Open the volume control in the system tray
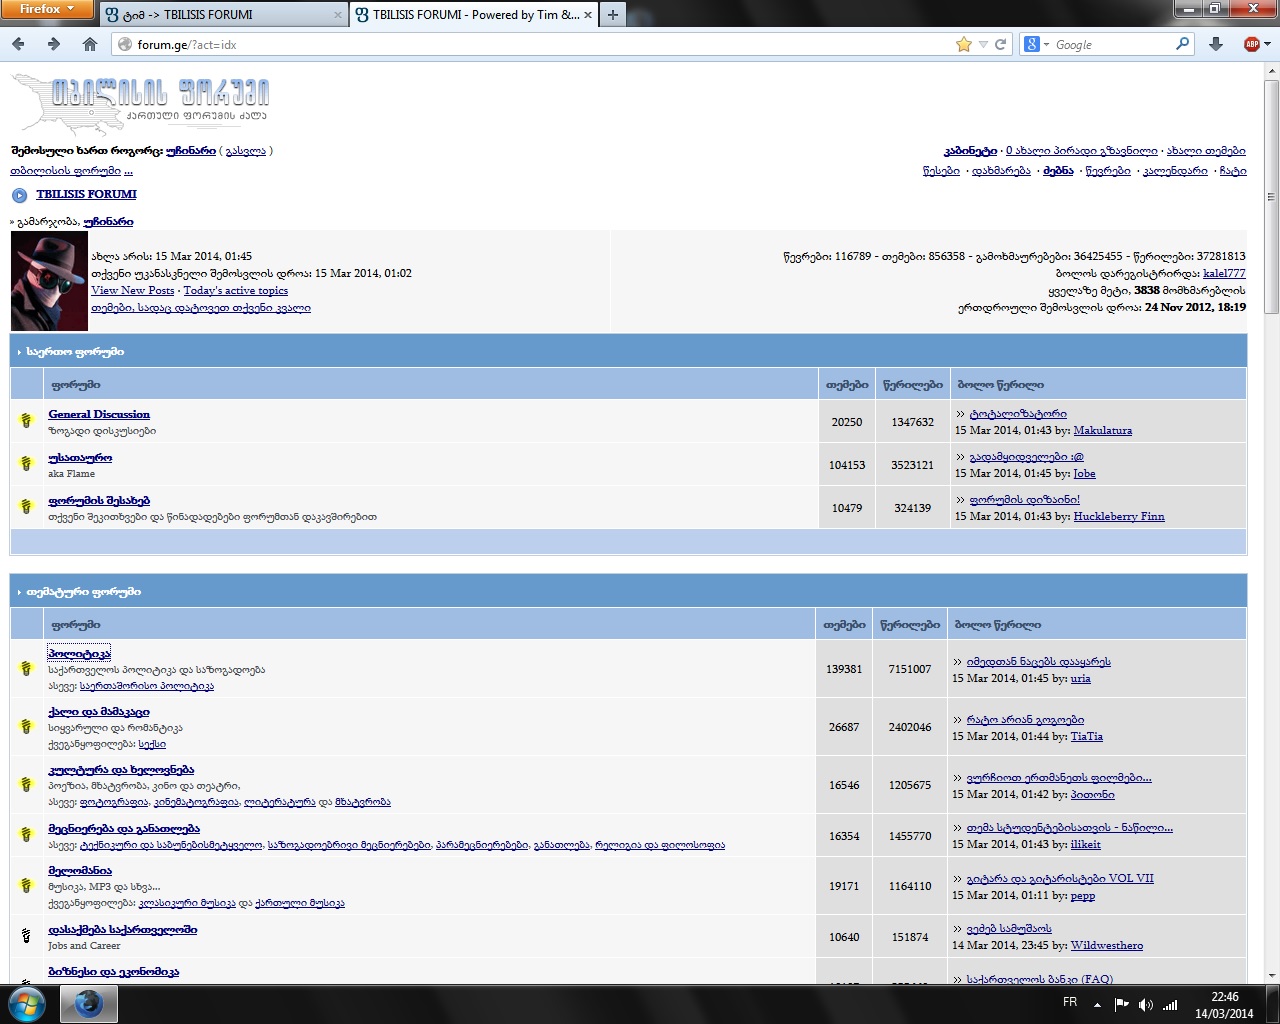Screen dimensions: 1280x1024 coord(1145,1004)
